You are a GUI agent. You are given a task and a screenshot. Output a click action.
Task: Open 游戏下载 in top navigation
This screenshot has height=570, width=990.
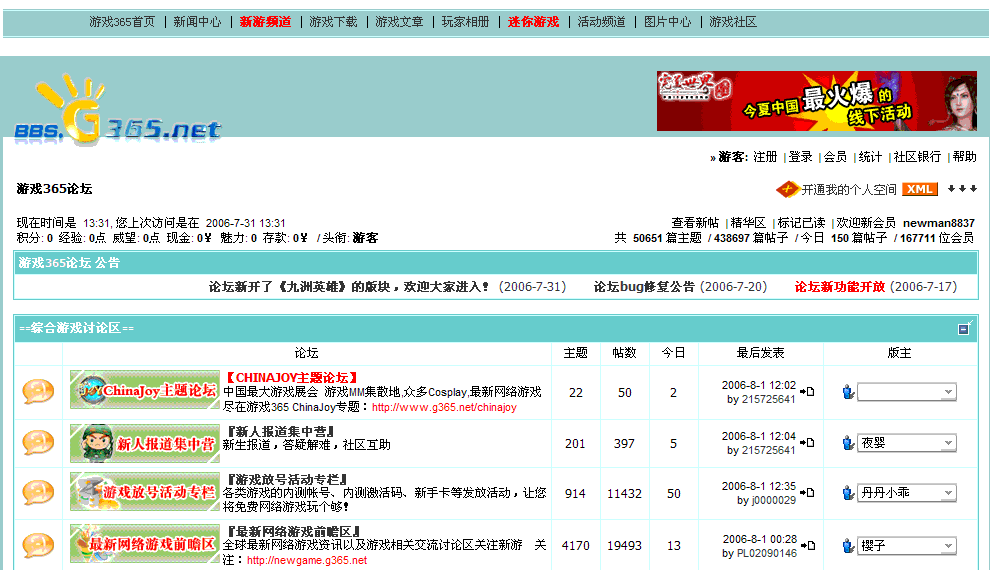(333, 22)
